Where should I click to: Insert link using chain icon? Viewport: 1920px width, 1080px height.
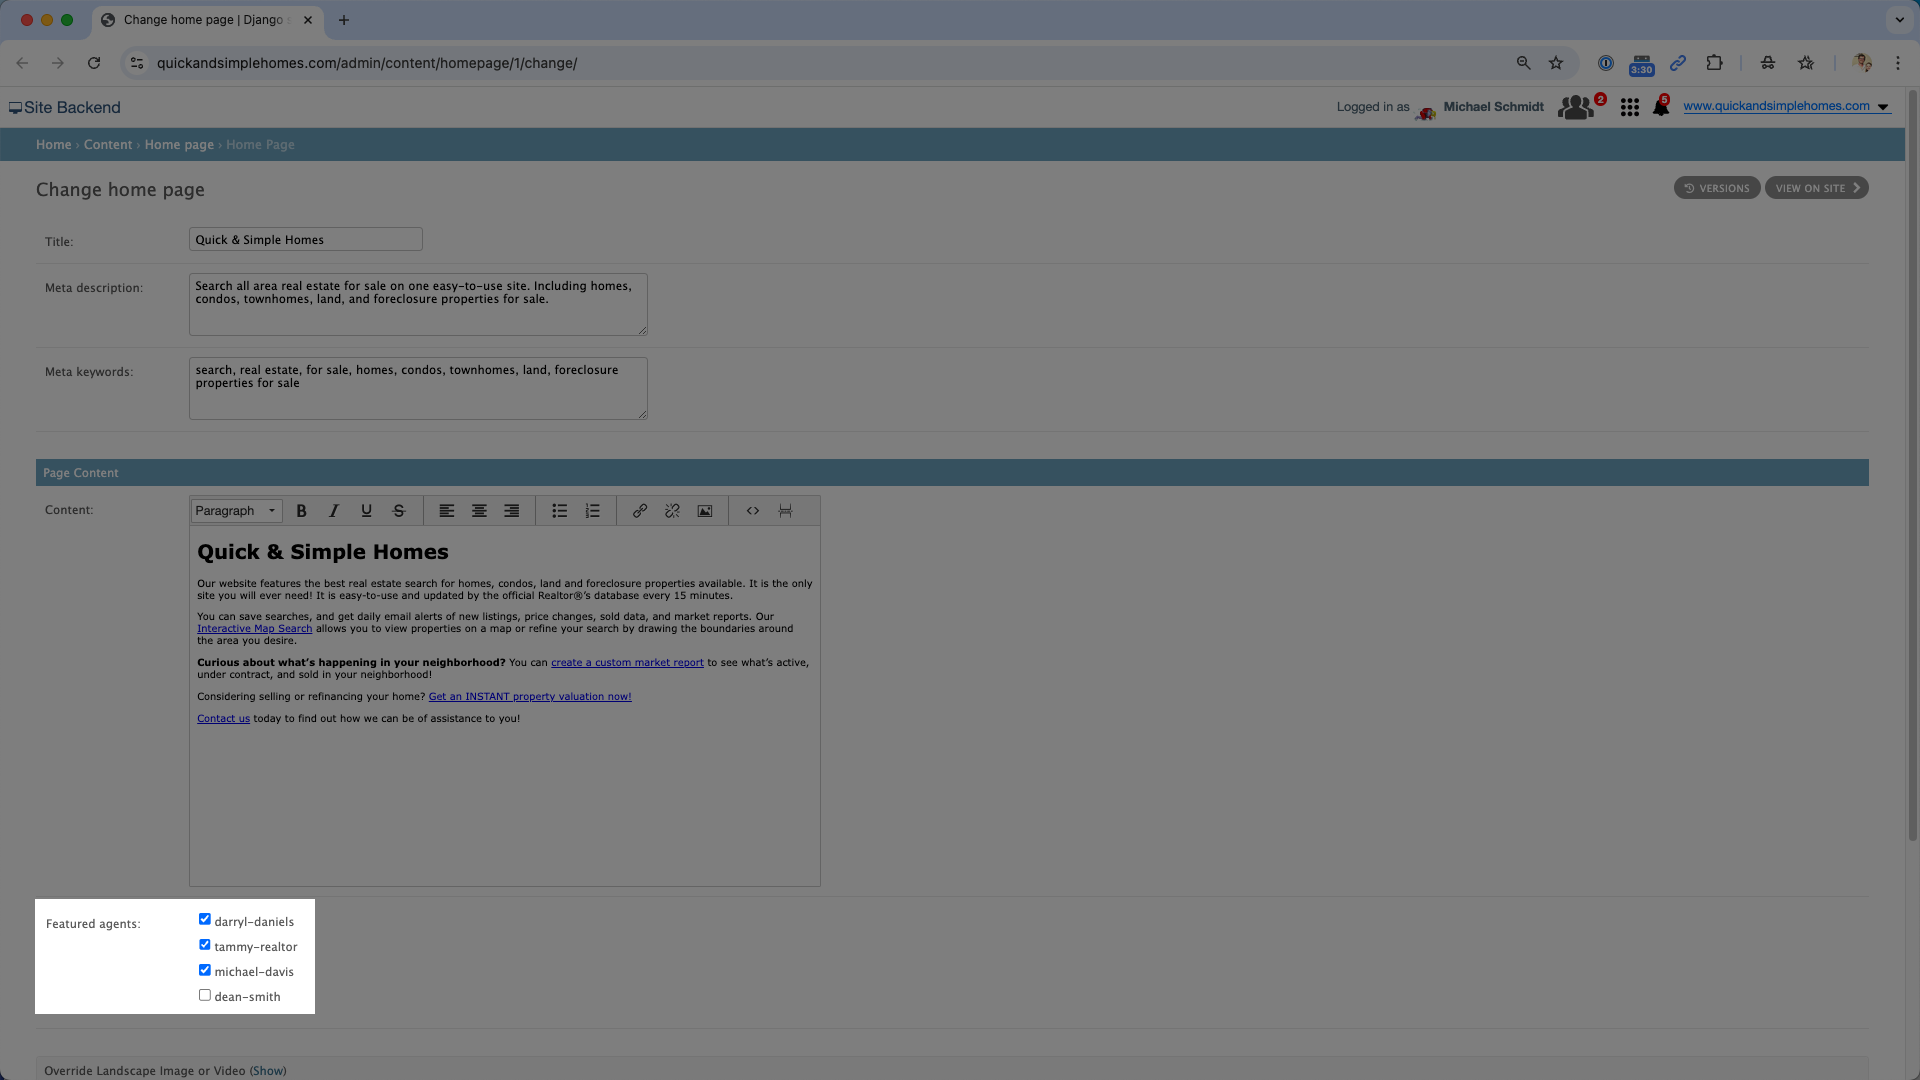640,511
